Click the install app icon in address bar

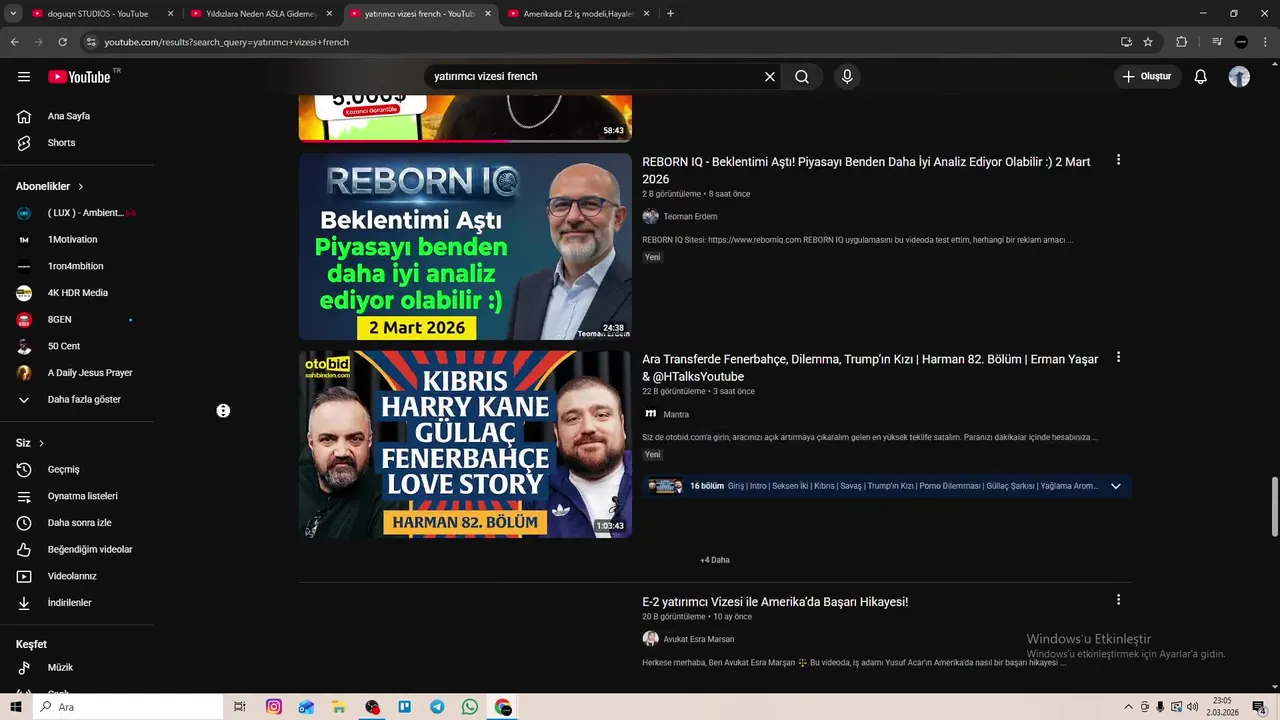1126,42
